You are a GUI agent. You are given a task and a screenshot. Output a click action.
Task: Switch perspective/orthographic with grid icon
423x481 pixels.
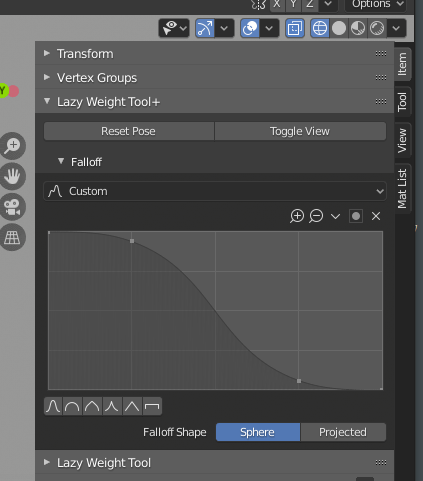tap(13, 238)
